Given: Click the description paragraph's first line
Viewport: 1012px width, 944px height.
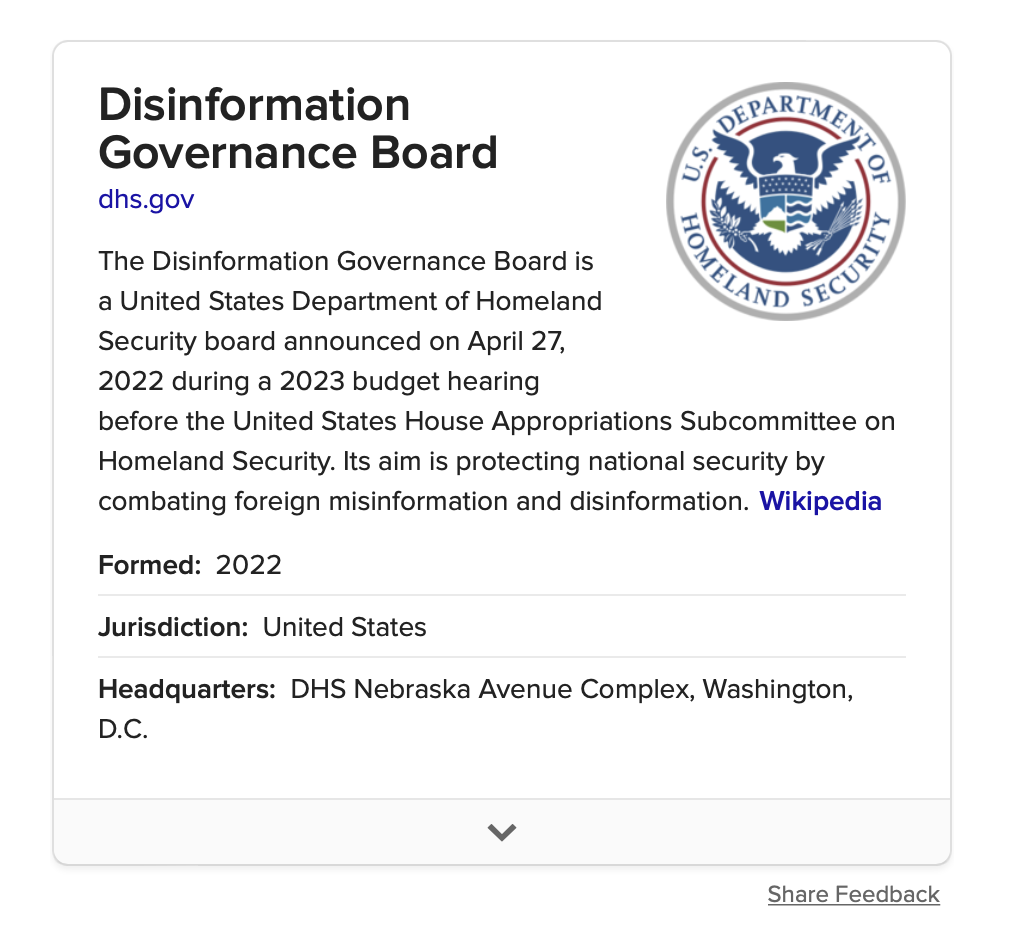Looking at the screenshot, I should (345, 261).
